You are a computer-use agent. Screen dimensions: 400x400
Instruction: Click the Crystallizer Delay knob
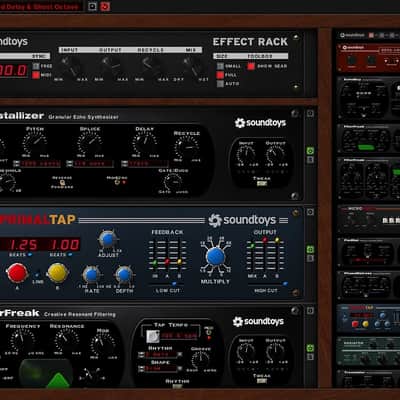click(x=145, y=143)
